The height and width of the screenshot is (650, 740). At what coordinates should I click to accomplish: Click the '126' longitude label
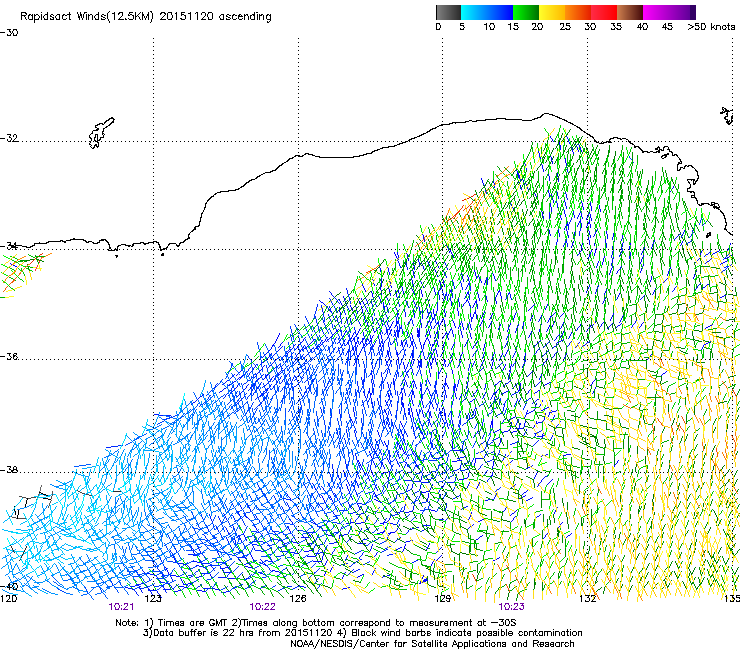[x=298, y=599]
